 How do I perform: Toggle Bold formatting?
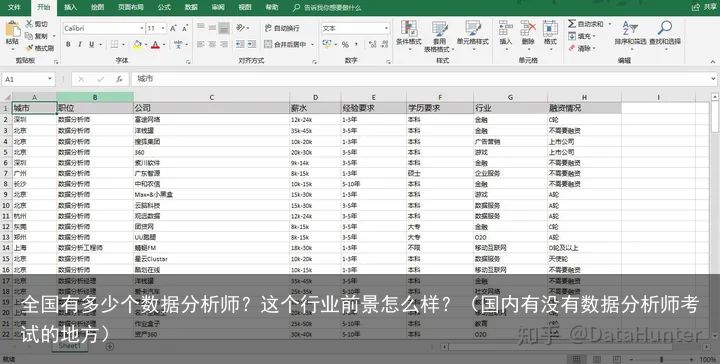(68, 45)
